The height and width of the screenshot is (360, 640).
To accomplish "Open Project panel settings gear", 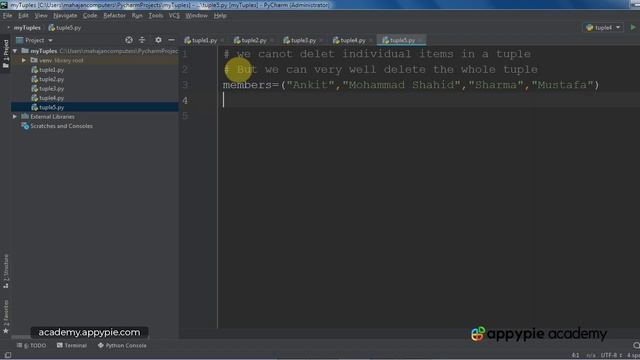I will (x=158, y=40).
